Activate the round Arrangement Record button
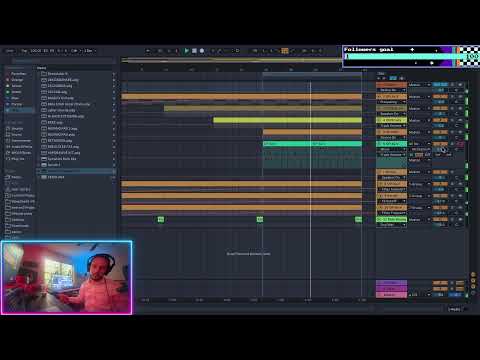This screenshot has width=480, height=360. [x=202, y=51]
